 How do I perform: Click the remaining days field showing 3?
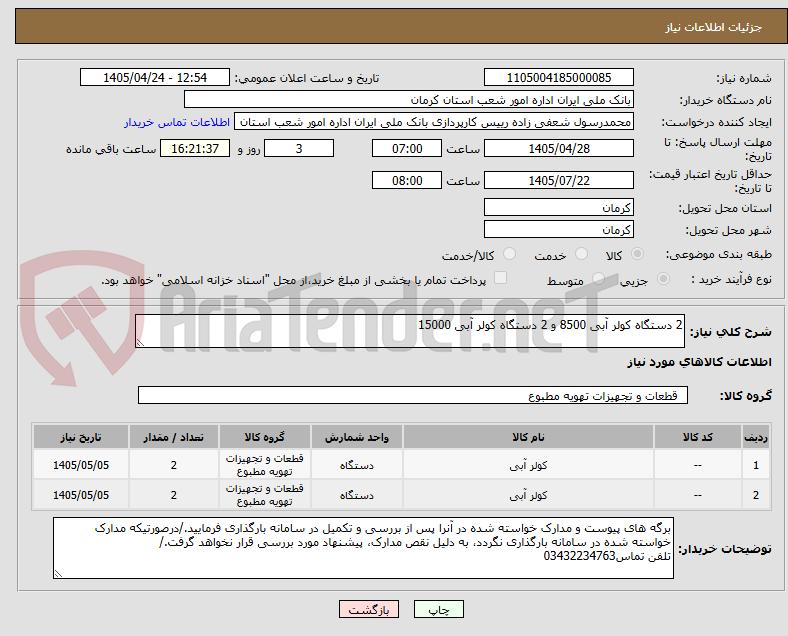coord(299,148)
